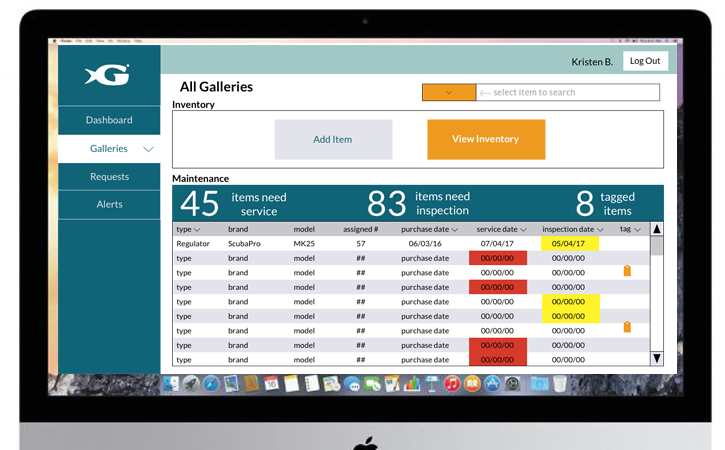Image resolution: width=725 pixels, height=450 pixels.
Task: Open FaceTime from the dock
Action: (x=373, y=384)
